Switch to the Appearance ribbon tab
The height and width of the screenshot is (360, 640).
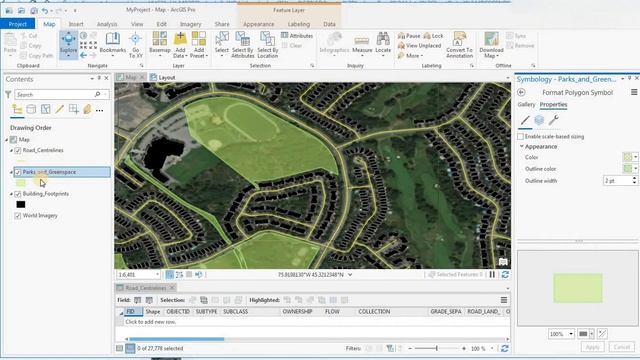[x=259, y=24]
